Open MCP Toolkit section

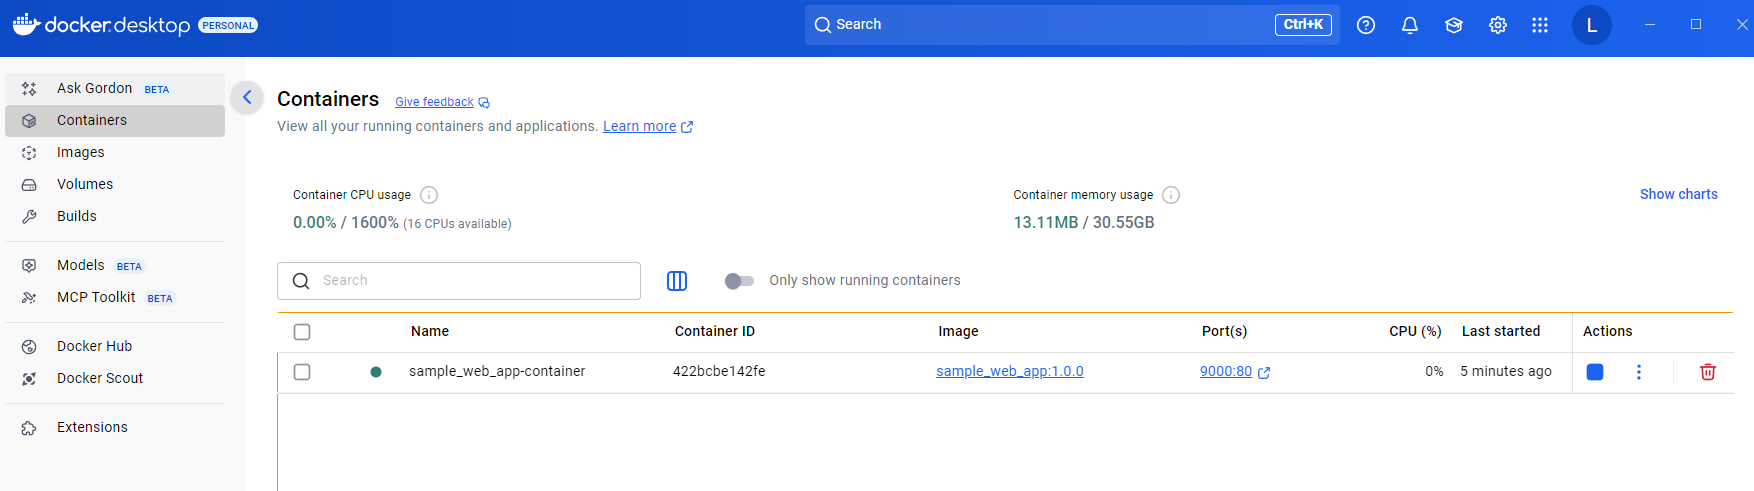coord(115,297)
